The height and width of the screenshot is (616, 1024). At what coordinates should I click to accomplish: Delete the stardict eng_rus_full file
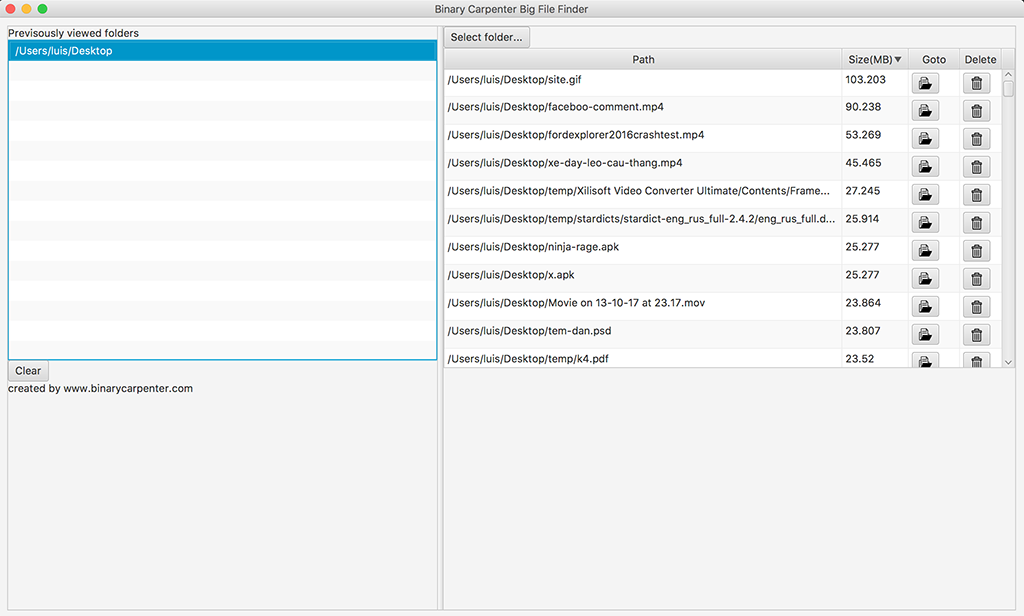click(x=976, y=223)
